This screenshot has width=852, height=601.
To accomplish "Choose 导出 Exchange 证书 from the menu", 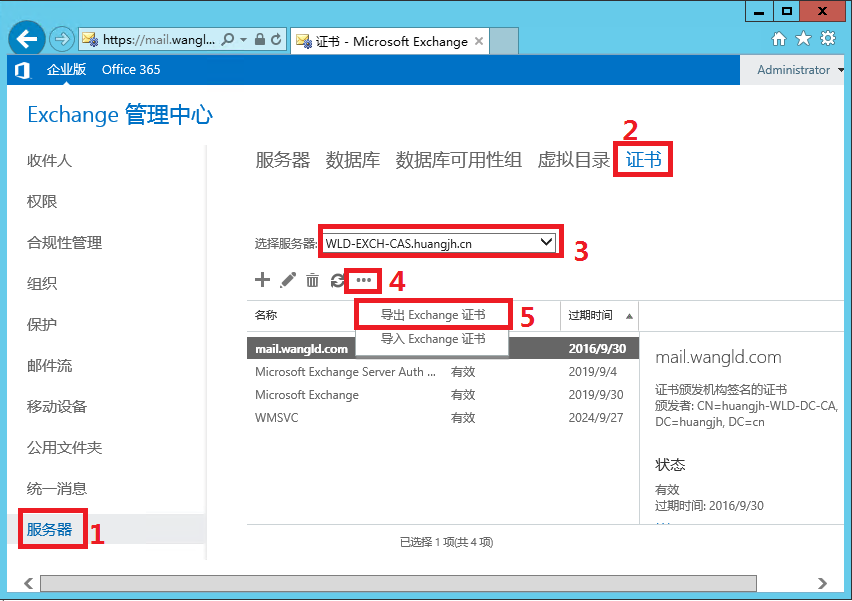I will click(x=433, y=315).
